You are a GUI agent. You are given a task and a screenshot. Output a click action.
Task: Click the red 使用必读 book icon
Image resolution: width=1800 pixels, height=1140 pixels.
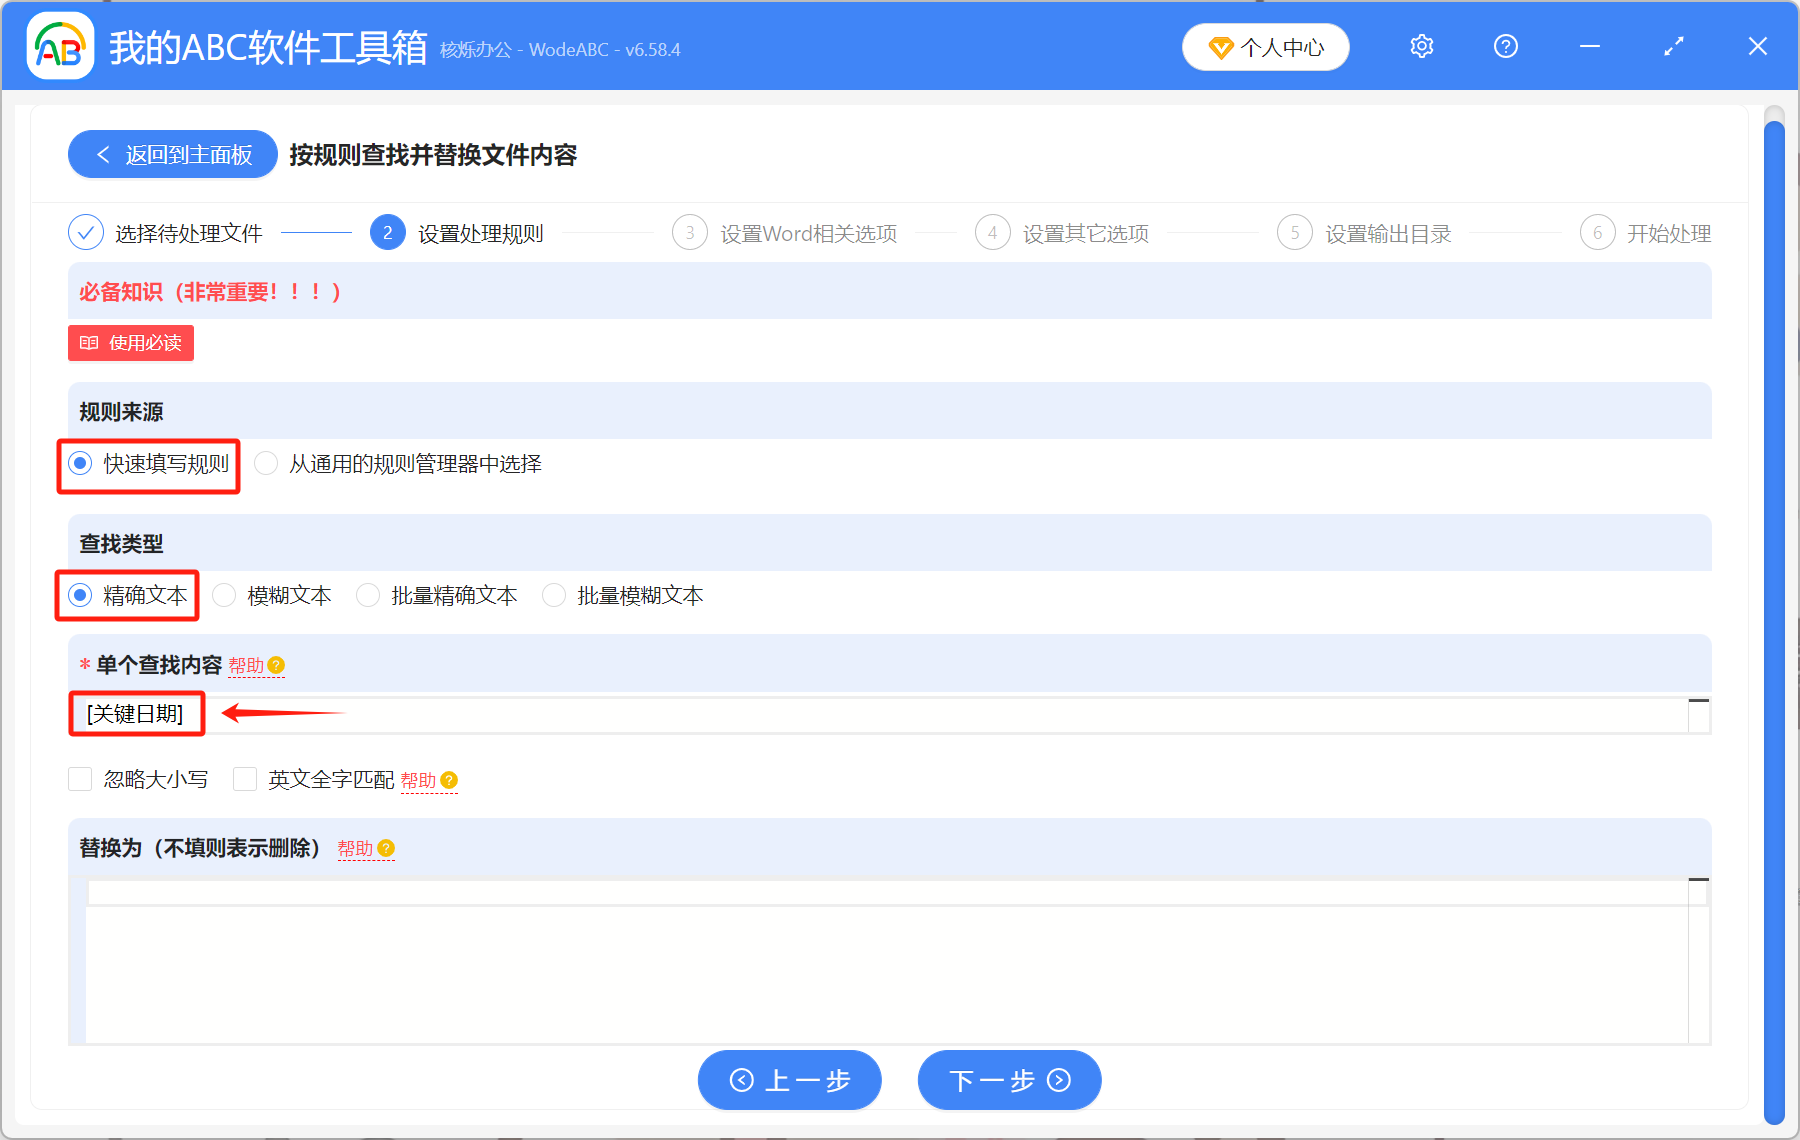click(x=88, y=343)
